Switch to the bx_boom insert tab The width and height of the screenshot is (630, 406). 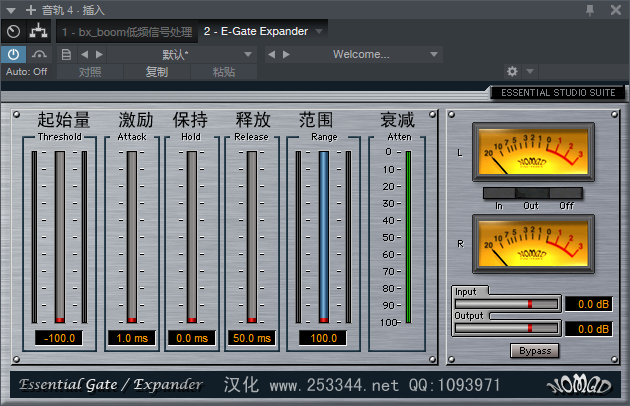coord(127,32)
